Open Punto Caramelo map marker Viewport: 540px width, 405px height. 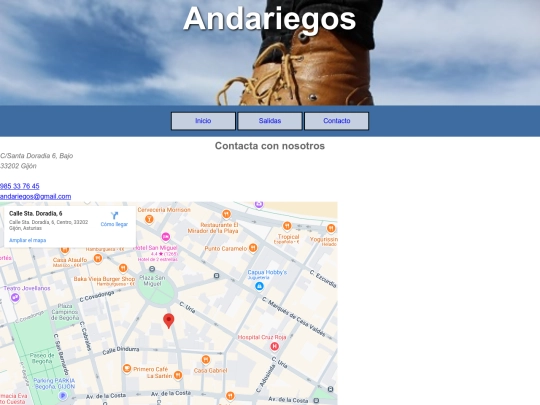coord(253,248)
